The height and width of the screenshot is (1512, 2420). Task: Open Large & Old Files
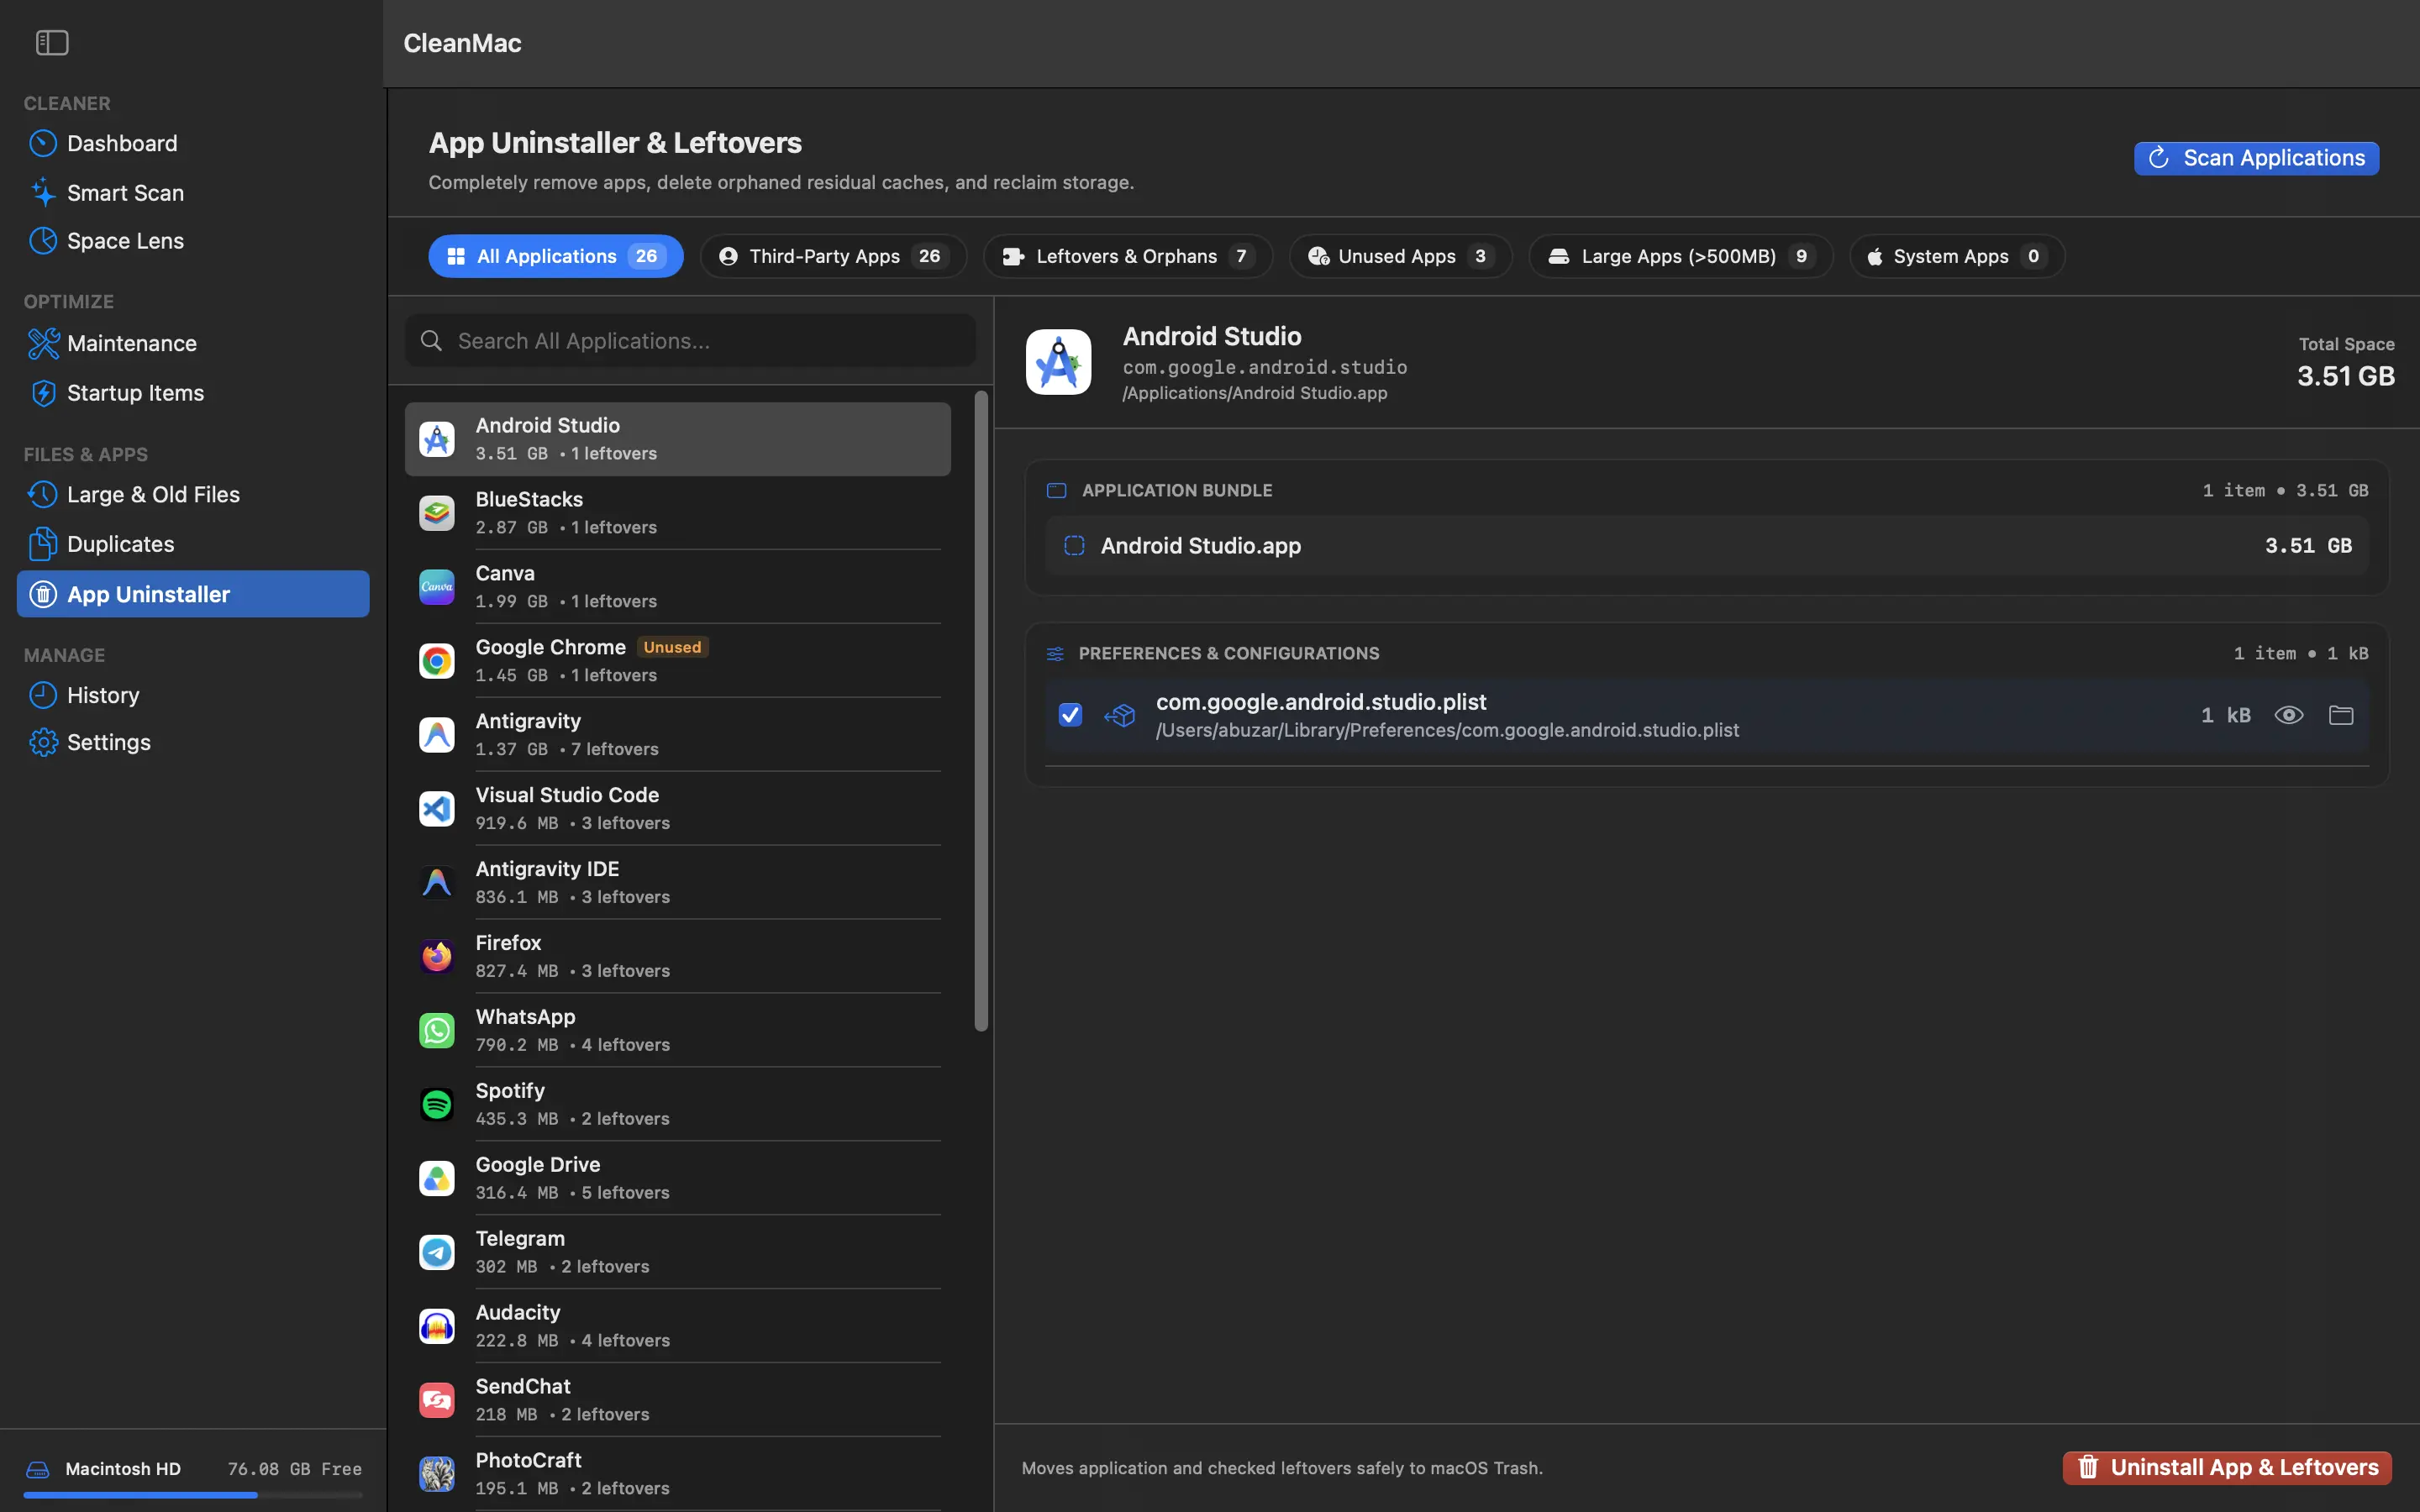click(193, 494)
